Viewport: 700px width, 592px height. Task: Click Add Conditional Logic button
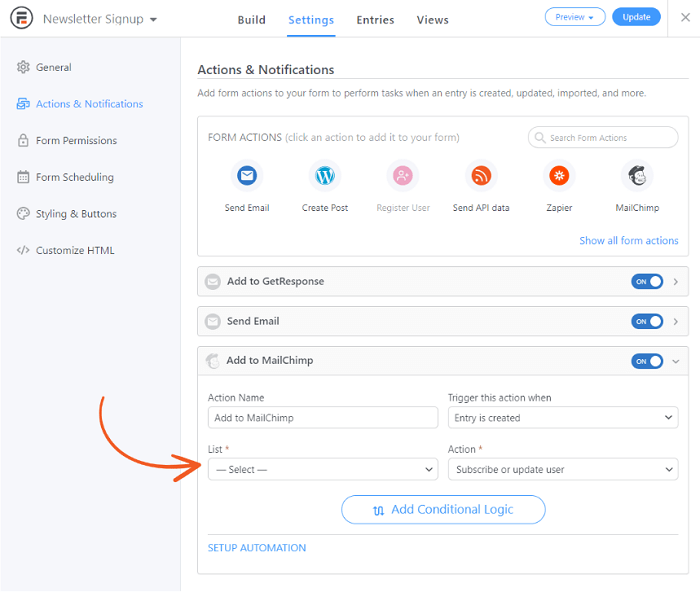pos(443,509)
